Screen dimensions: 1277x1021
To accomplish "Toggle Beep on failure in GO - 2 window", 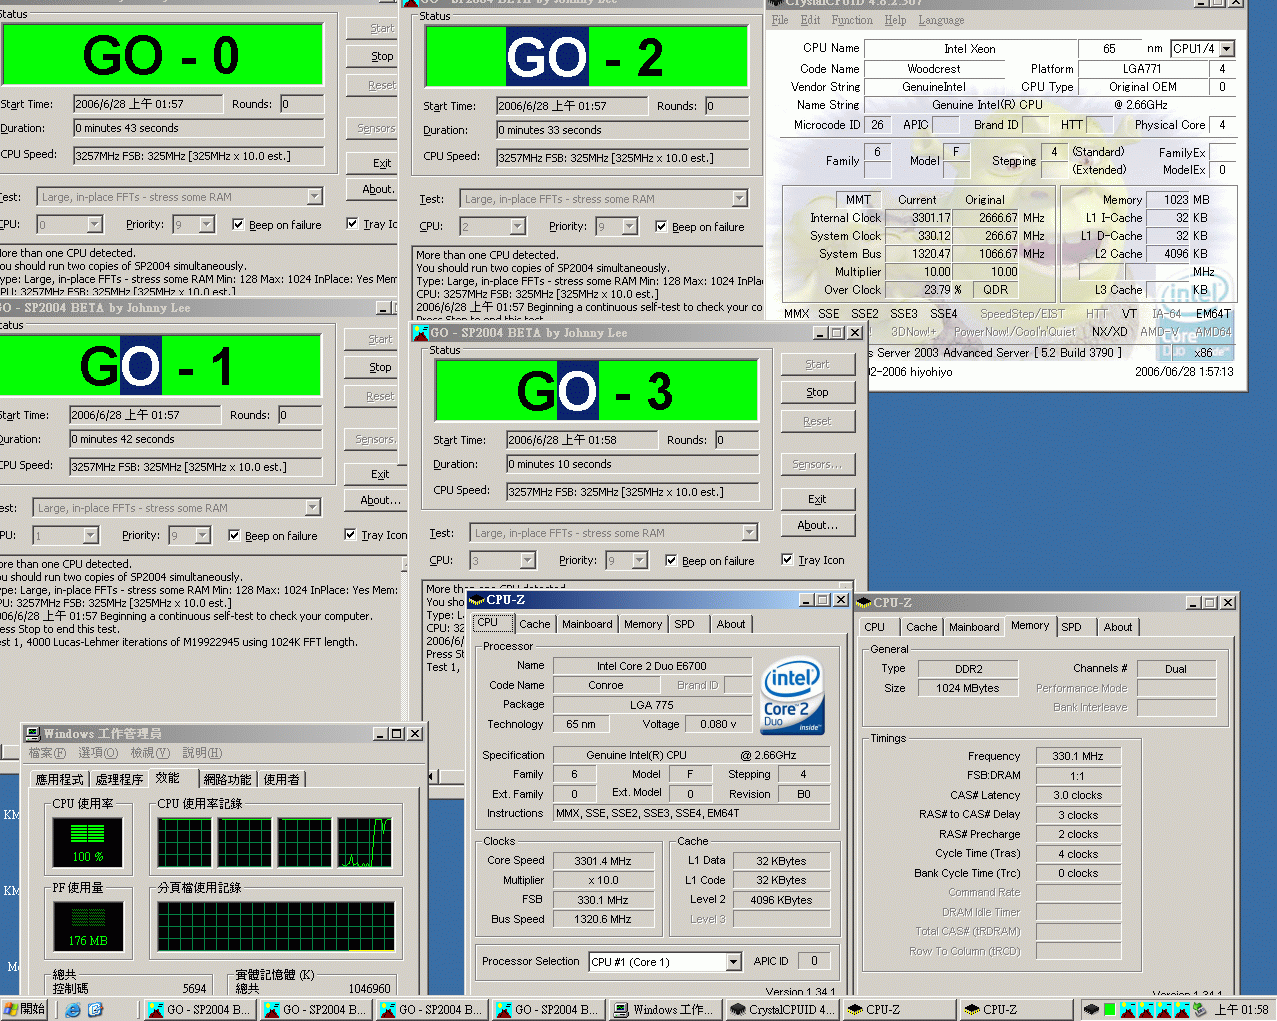I will tap(661, 226).
